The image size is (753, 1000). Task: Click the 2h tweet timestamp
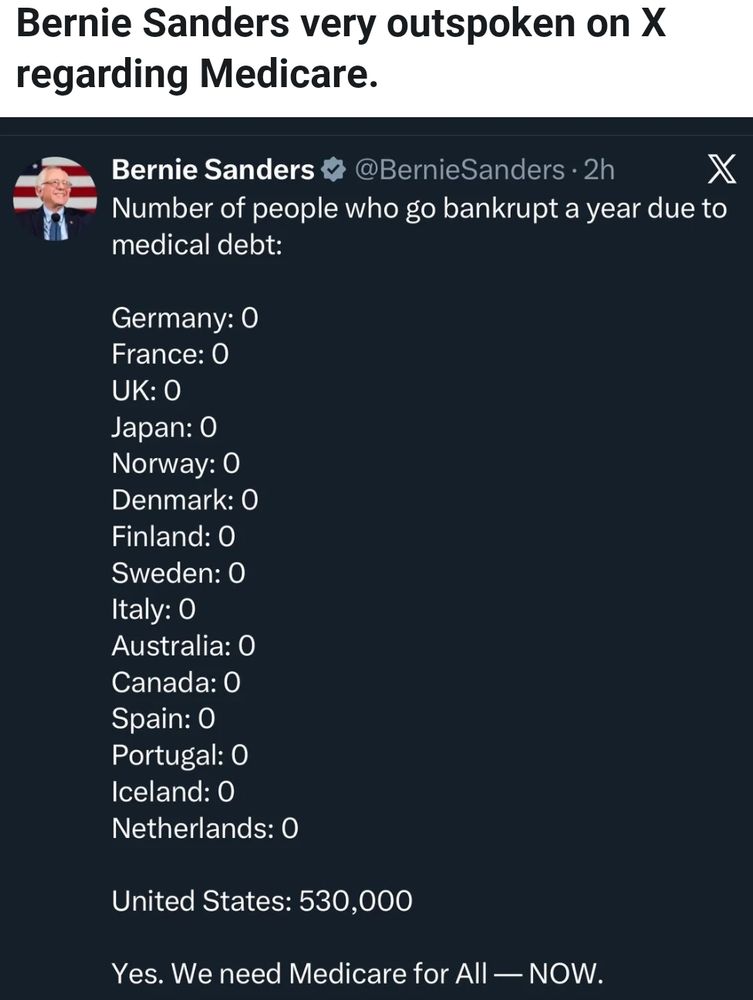coord(598,171)
